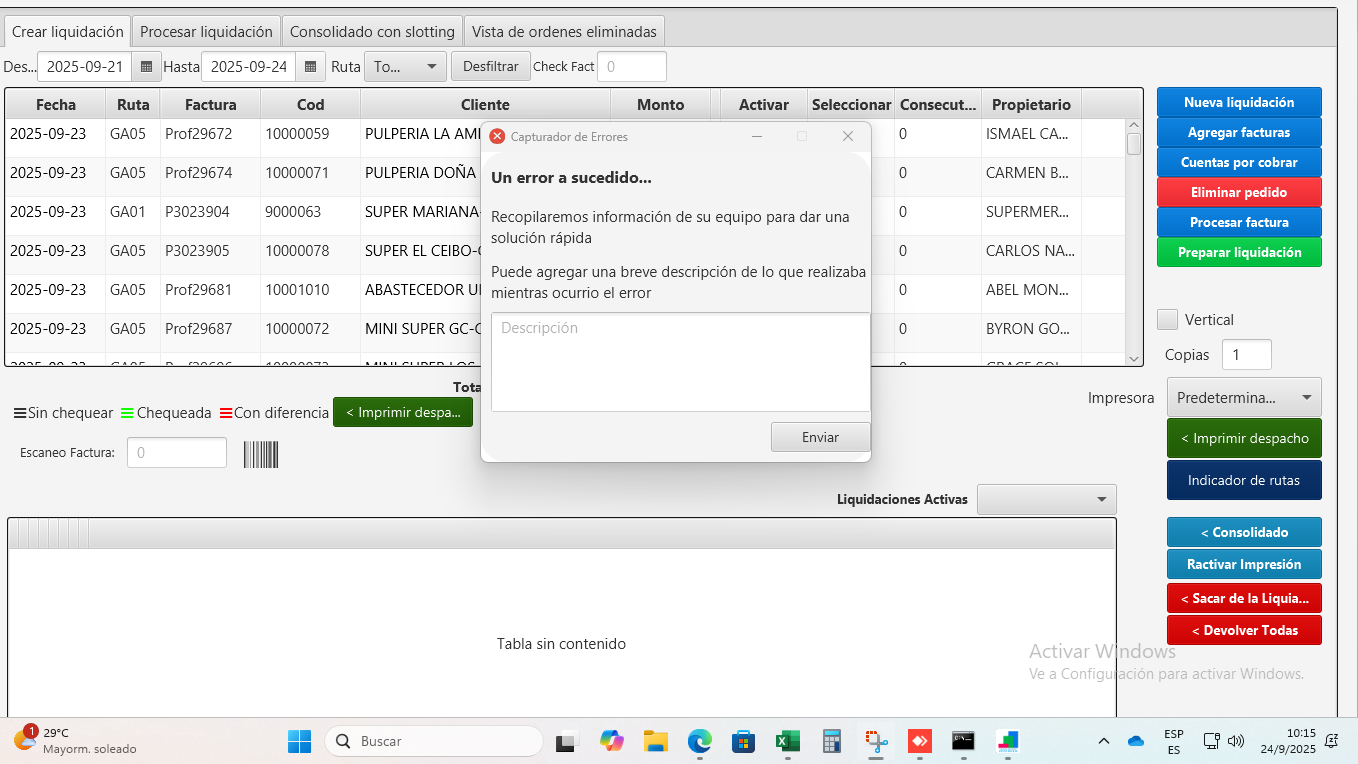Switch to the Procesar liquidación tab
Image resolution: width=1358 pixels, height=764 pixels.
[206, 32]
